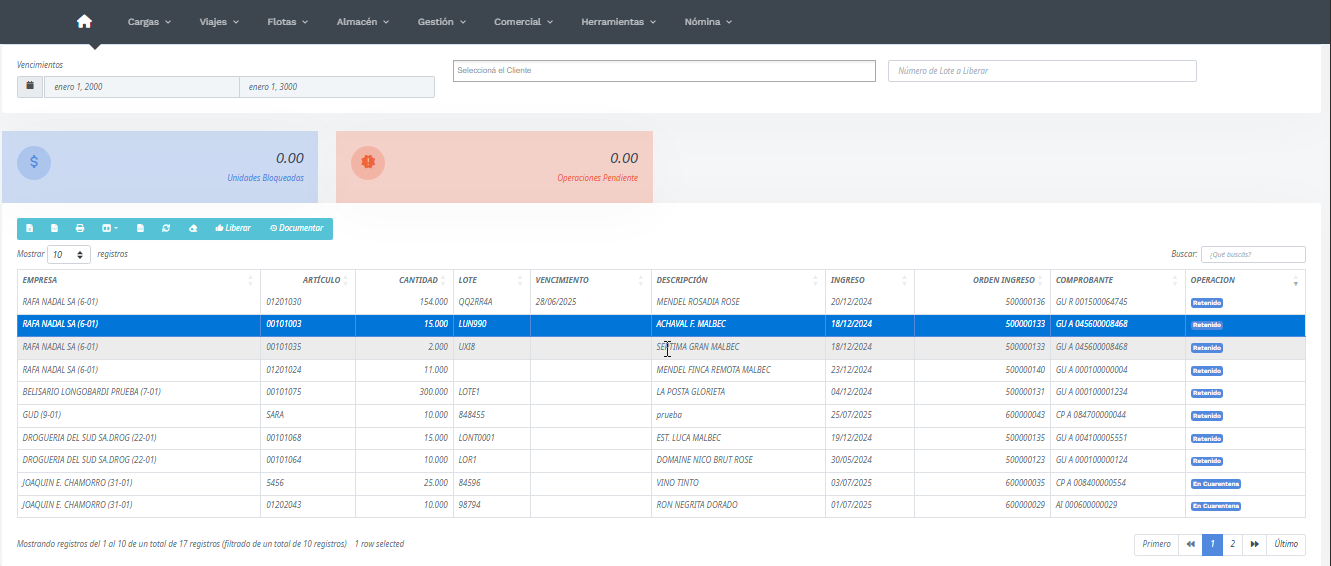Screen dimensions: 1331x566
Task: Expand the Nómina menu
Action: click(x=708, y=21)
